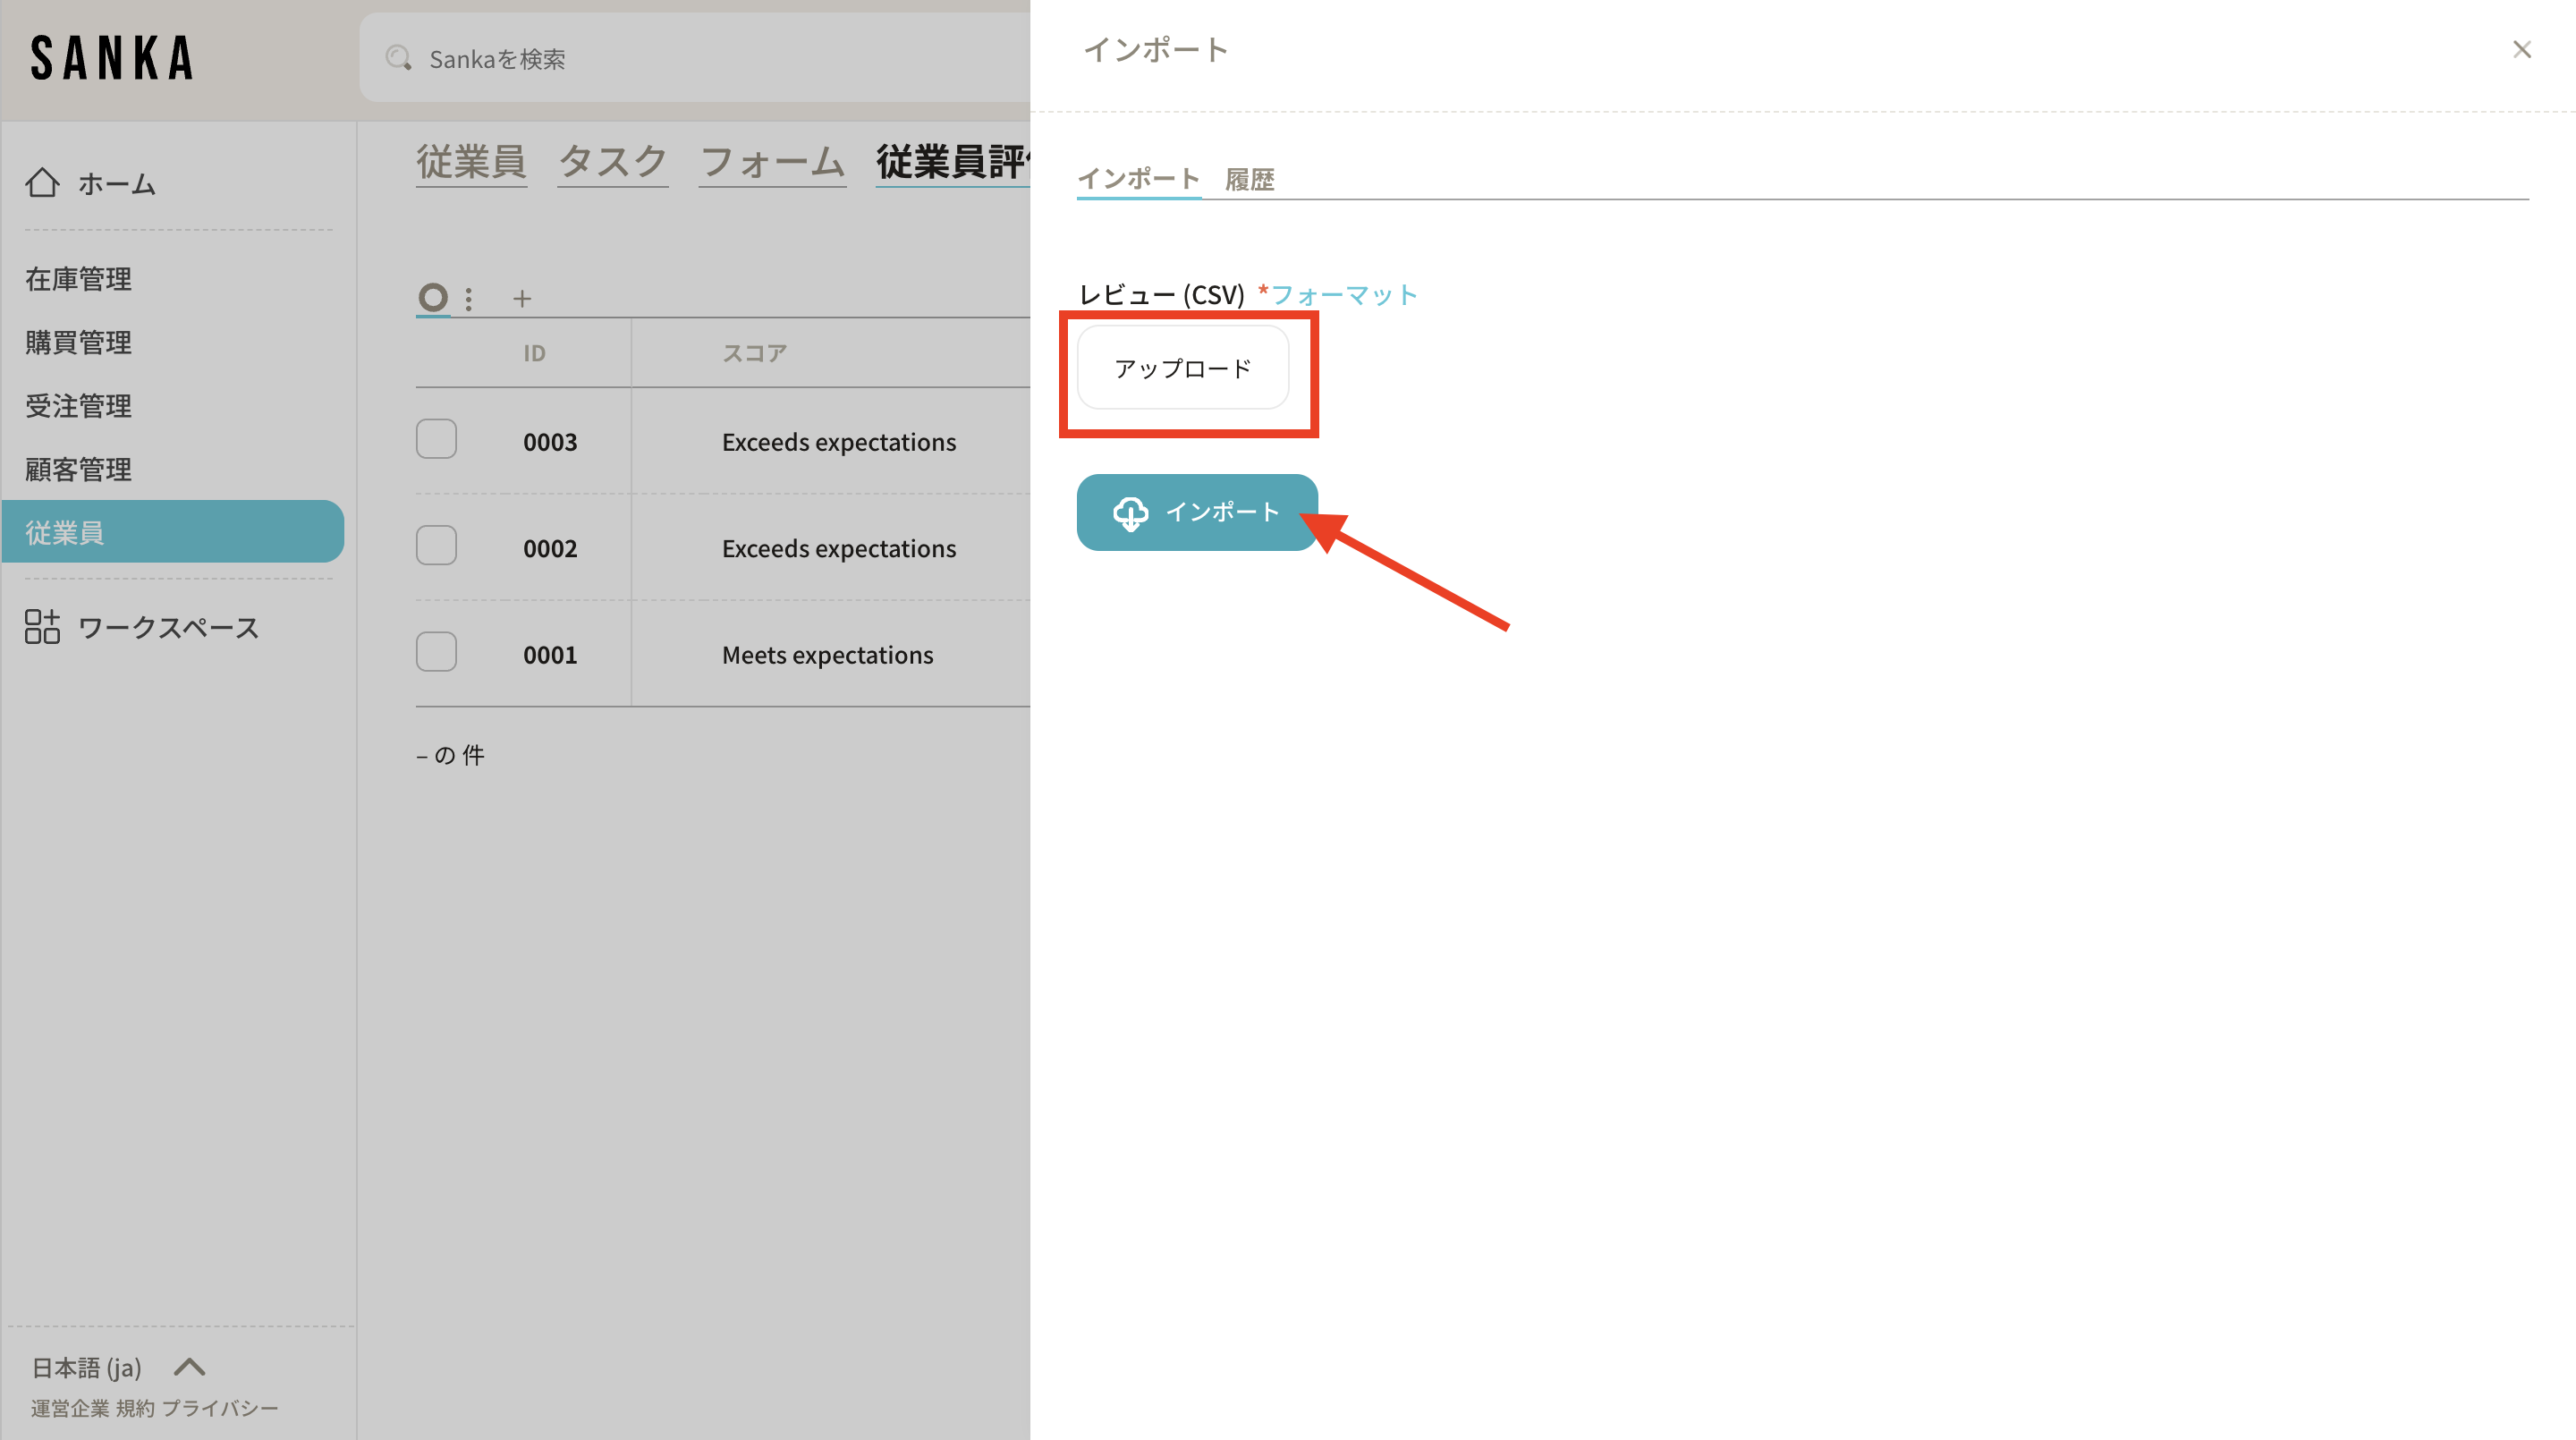
Task: Click the SANKA logo
Action: pos(112,58)
